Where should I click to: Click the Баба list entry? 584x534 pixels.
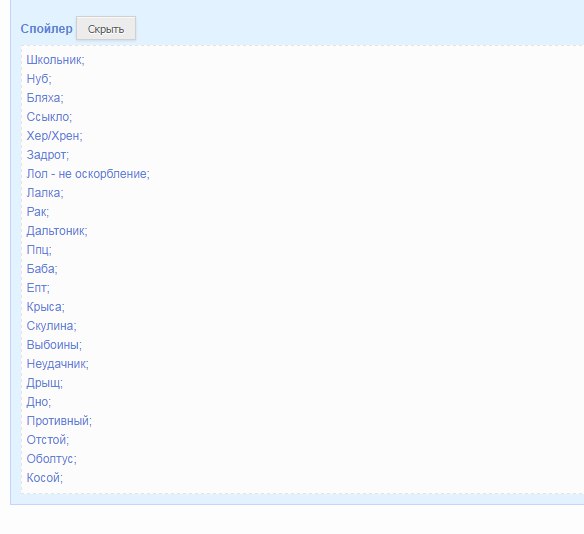click(x=42, y=268)
